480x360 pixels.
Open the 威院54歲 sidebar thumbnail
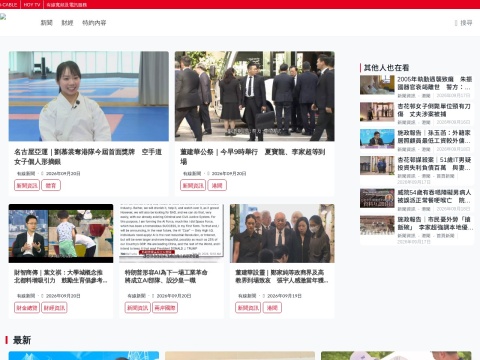(x=377, y=198)
